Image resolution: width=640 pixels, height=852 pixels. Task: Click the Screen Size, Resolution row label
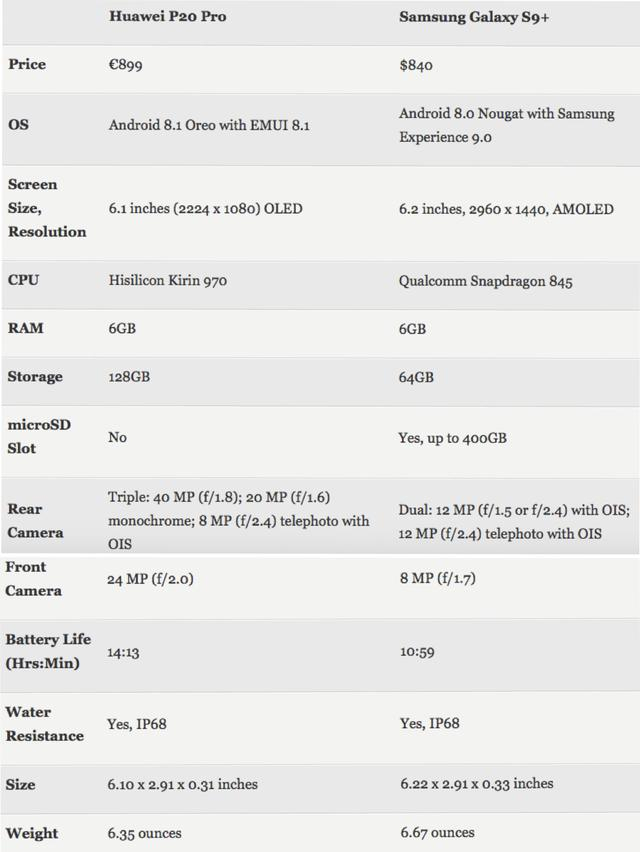(x=46, y=208)
